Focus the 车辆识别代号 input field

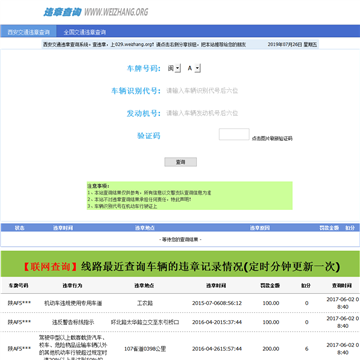(202, 91)
